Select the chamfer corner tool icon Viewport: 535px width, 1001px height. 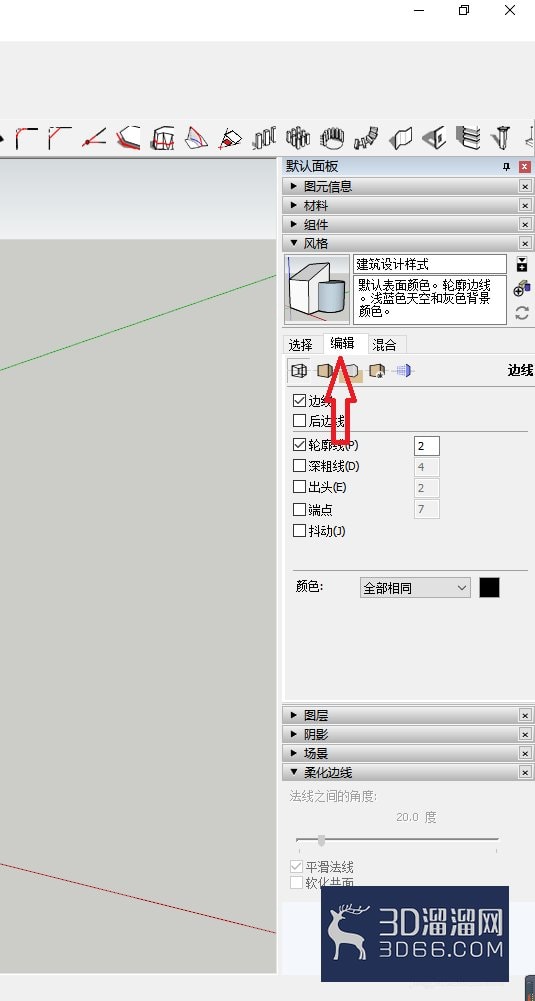pos(59,137)
